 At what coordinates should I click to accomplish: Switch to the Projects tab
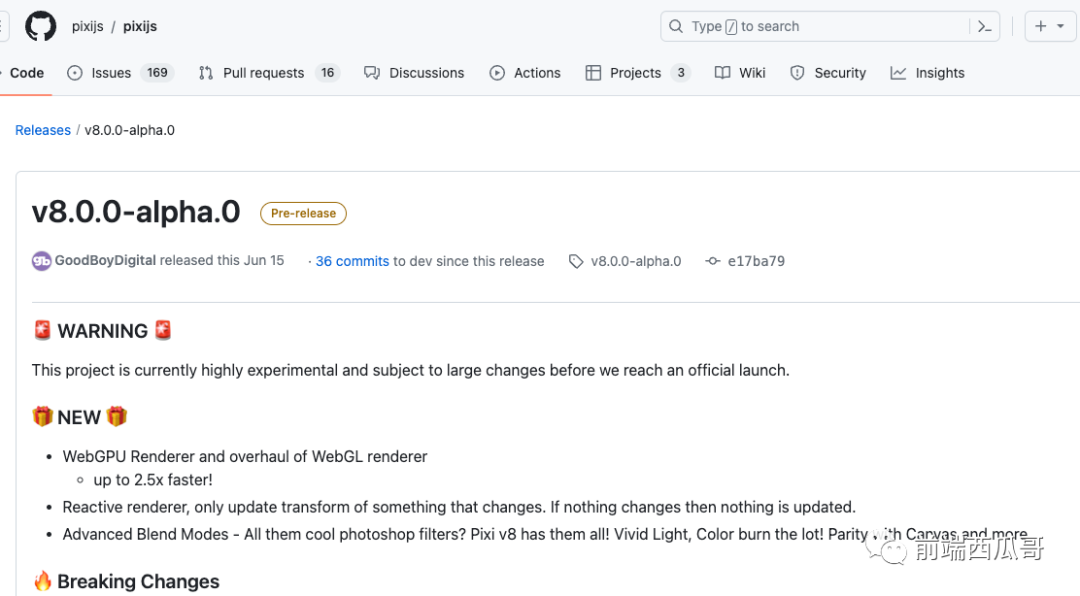[638, 73]
